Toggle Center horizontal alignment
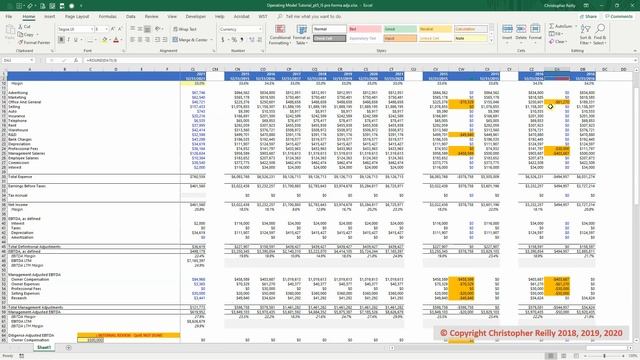Image resolution: width=640 pixels, height=360 pixels. click(140, 40)
